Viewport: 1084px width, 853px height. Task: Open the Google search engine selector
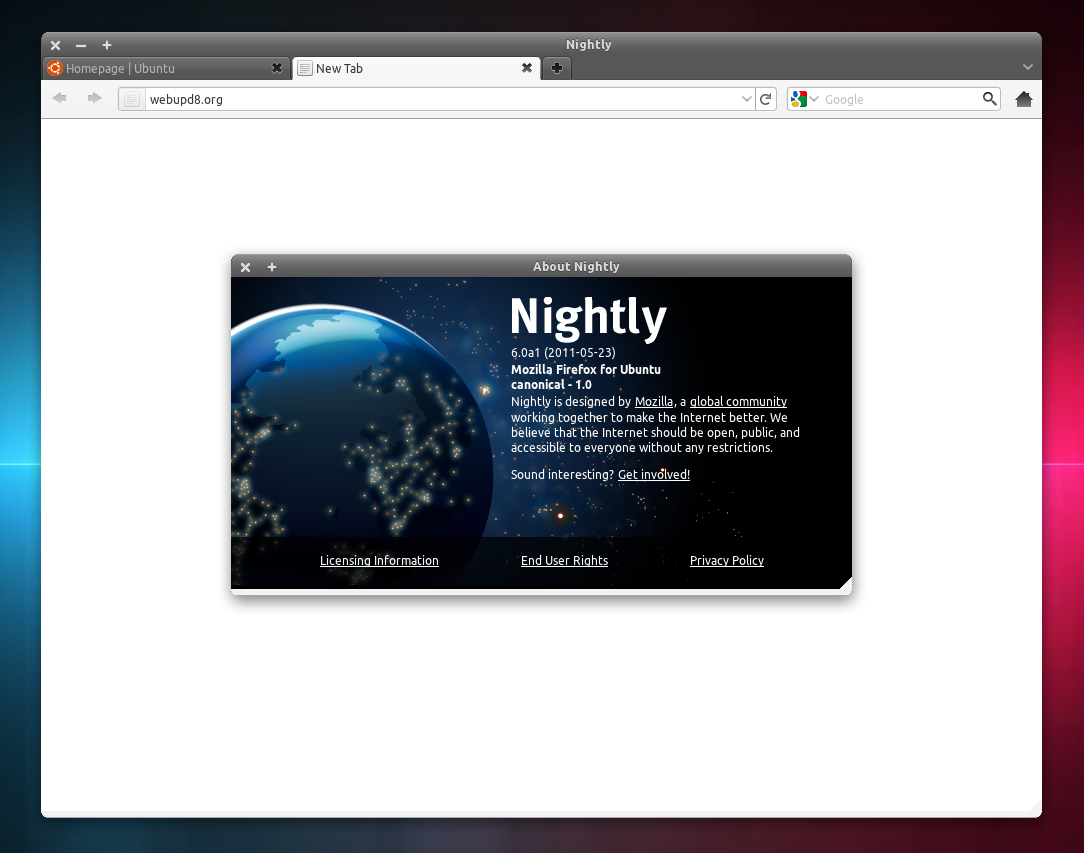[x=804, y=99]
